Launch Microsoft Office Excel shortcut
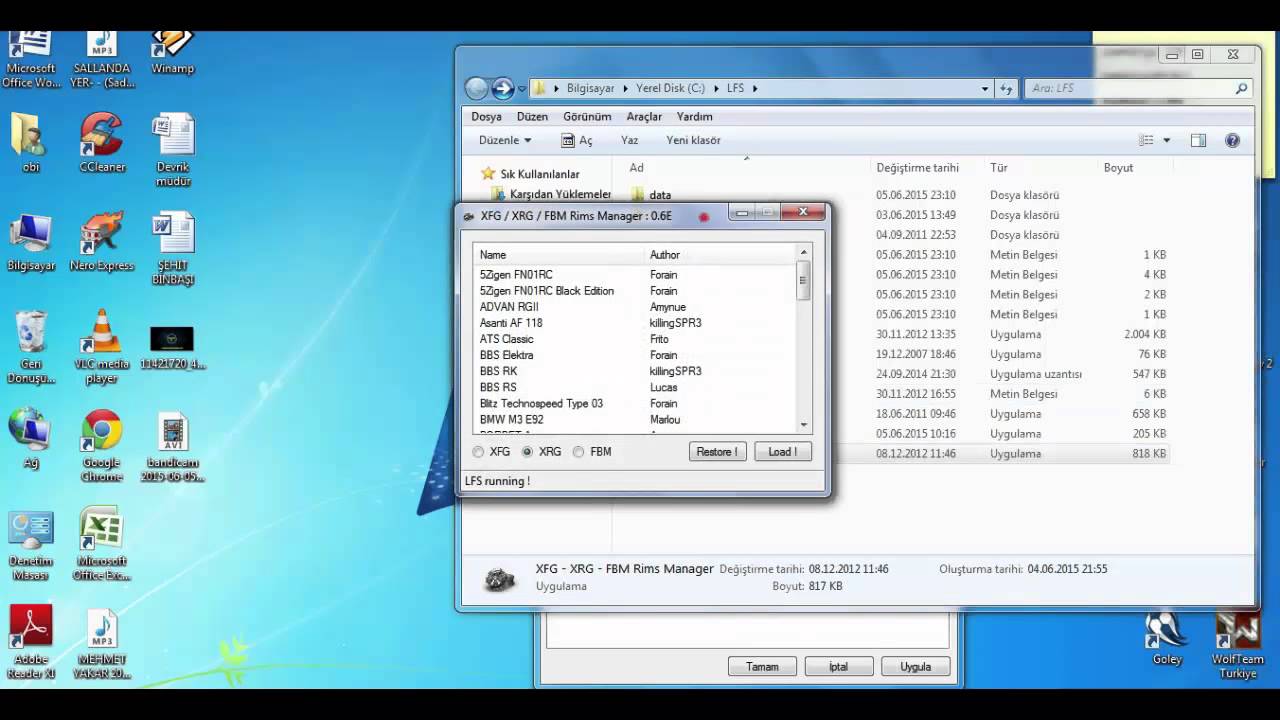1280x720 pixels. tap(102, 546)
